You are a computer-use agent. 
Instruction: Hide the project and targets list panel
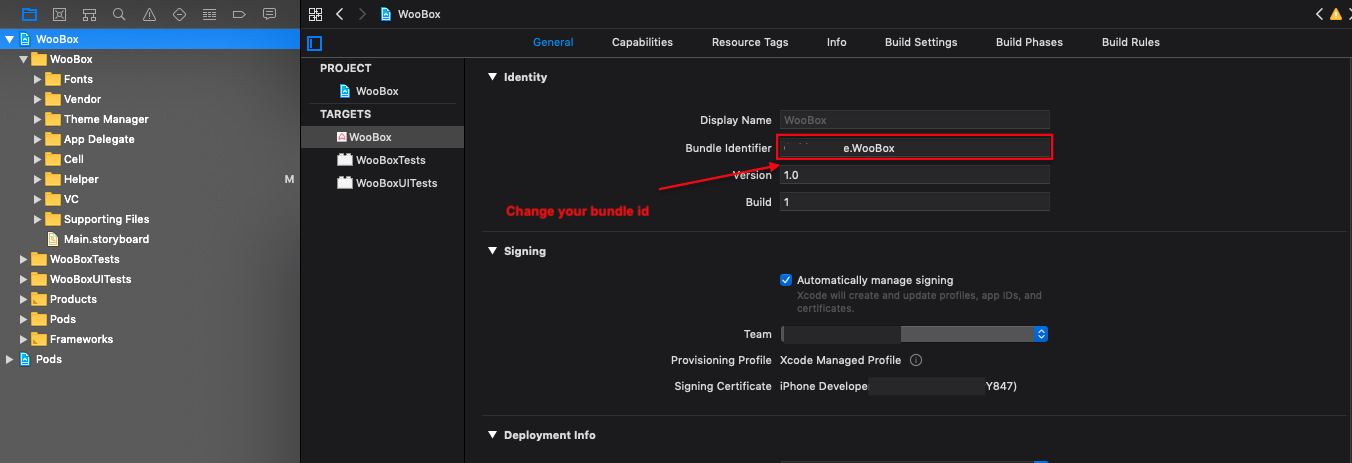click(x=315, y=43)
